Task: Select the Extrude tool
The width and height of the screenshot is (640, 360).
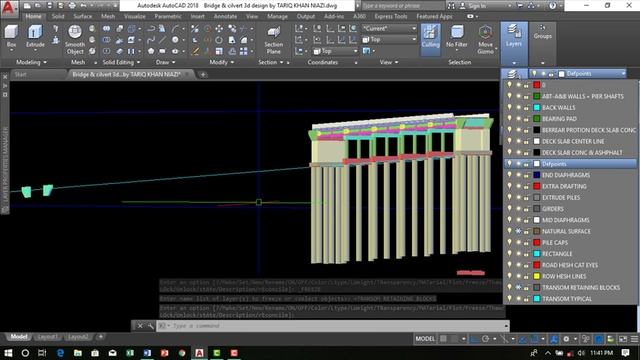Action: [x=35, y=37]
